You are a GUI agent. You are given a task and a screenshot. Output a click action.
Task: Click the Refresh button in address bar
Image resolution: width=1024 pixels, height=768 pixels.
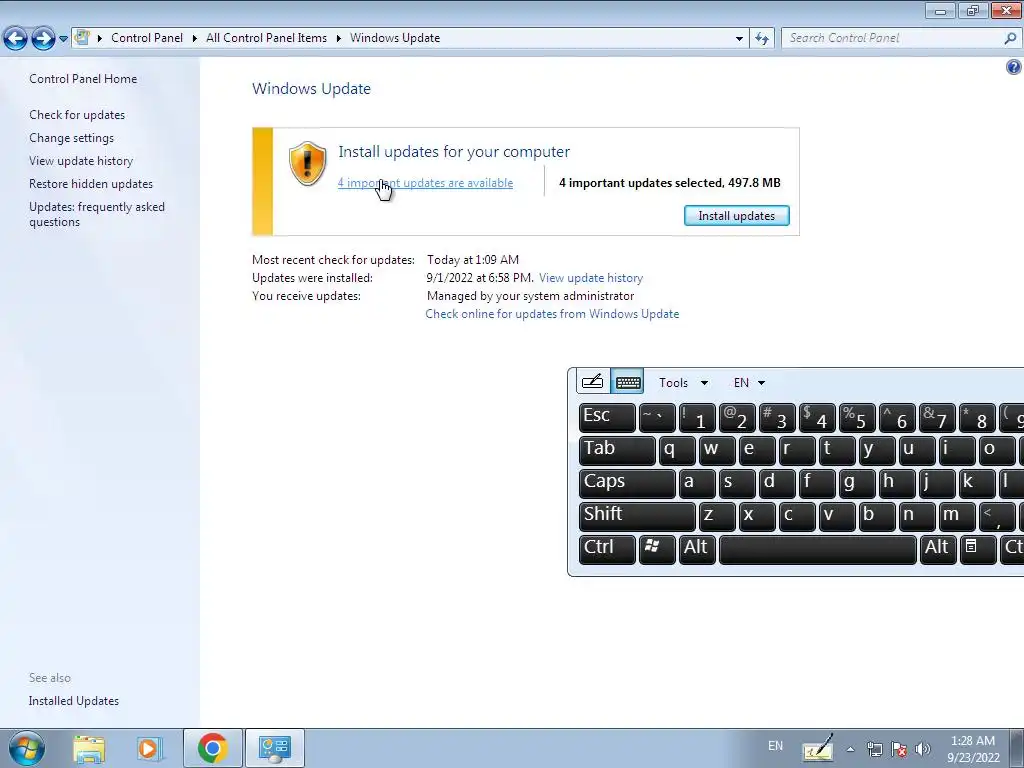[x=761, y=39]
